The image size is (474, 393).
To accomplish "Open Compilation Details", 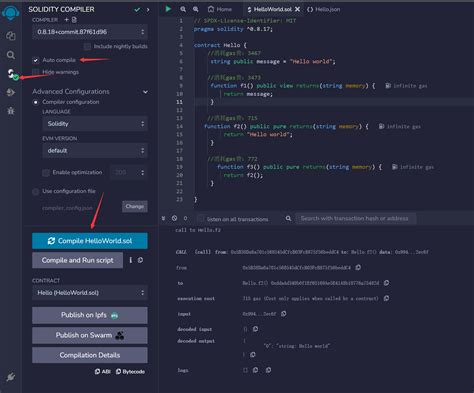I will point(90,355).
